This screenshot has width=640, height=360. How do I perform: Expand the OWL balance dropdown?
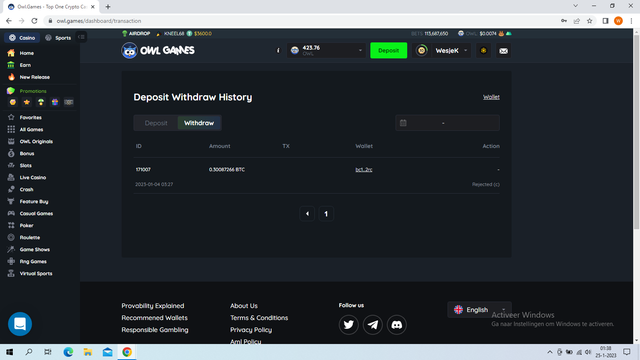pos(326,51)
